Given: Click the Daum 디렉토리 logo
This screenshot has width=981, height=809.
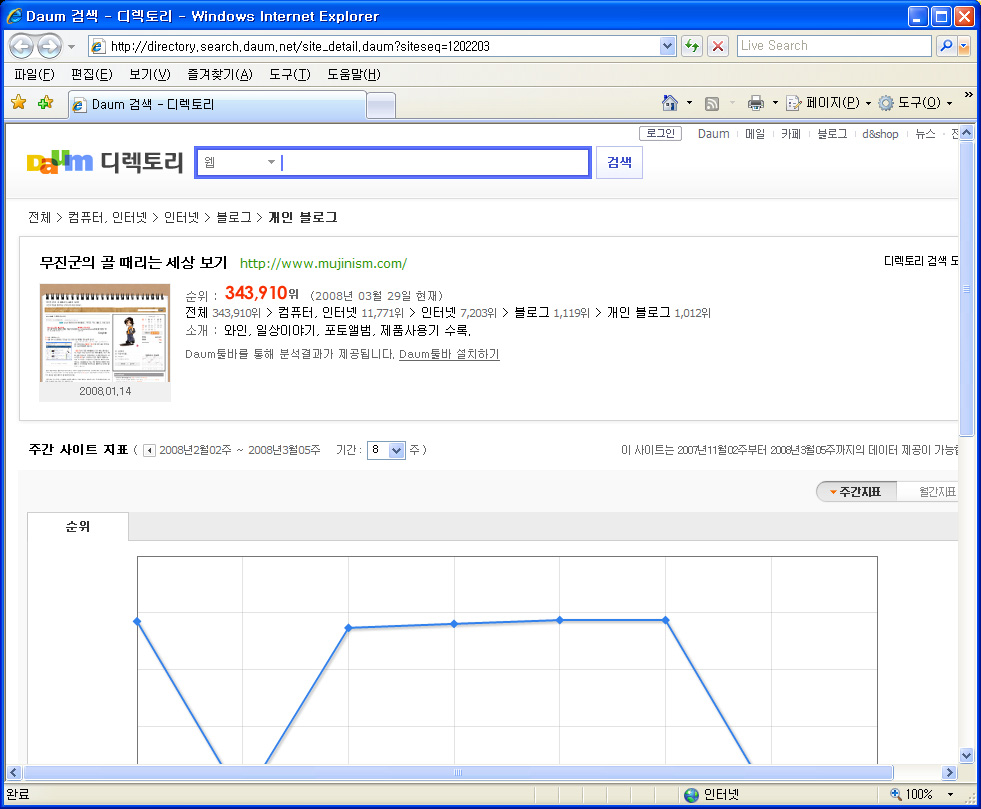Looking at the screenshot, I should coord(104,162).
